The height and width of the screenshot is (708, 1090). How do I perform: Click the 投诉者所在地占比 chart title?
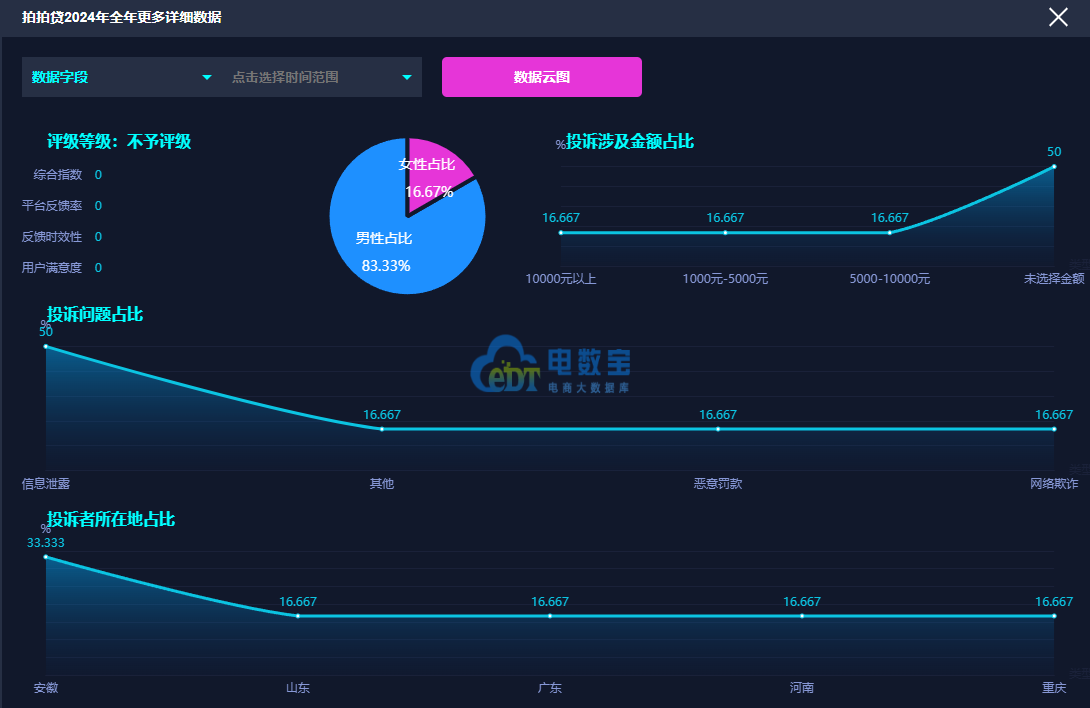pyautogui.click(x=111, y=520)
